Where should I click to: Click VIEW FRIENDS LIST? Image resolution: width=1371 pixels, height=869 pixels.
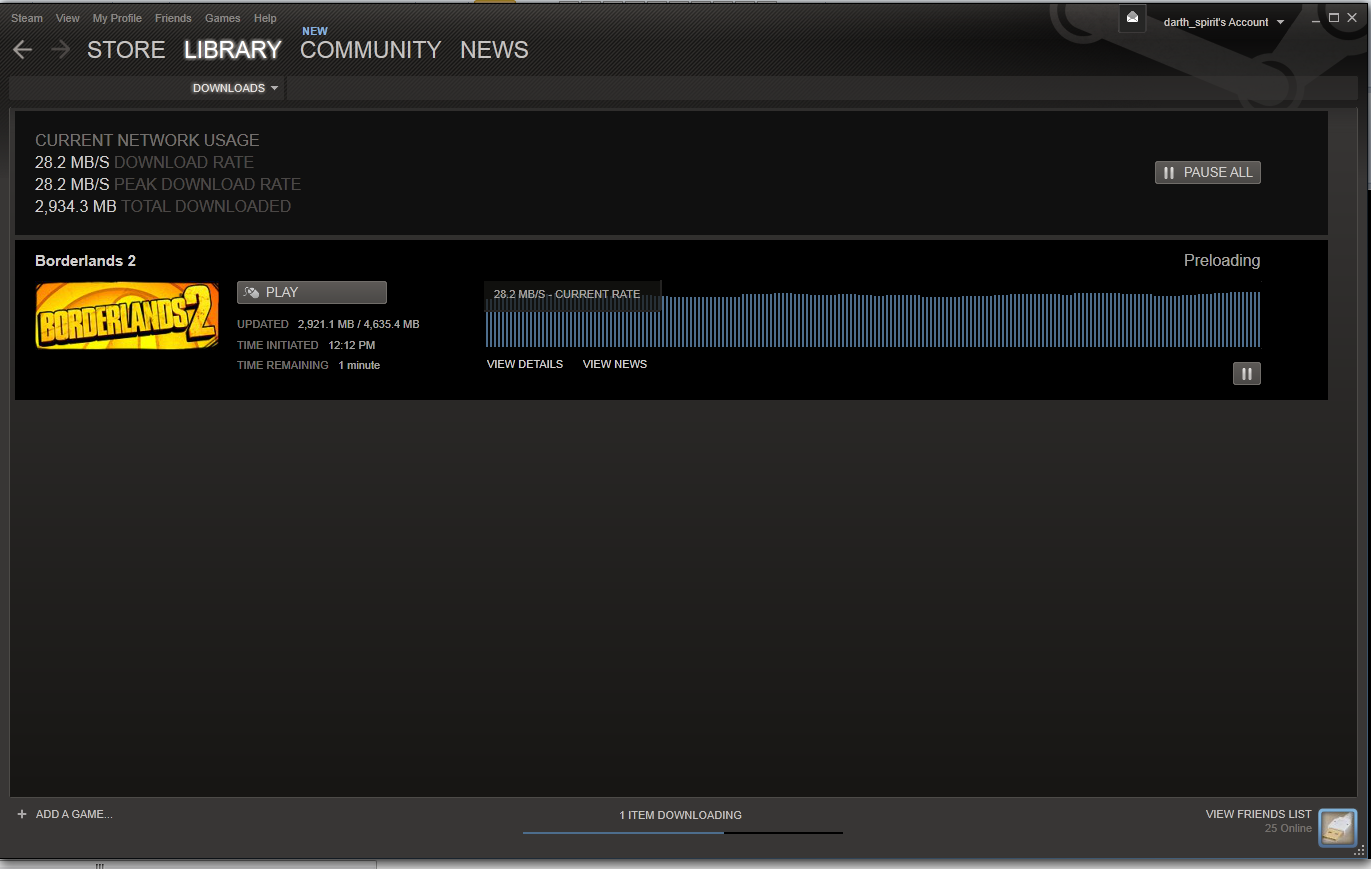[1258, 814]
